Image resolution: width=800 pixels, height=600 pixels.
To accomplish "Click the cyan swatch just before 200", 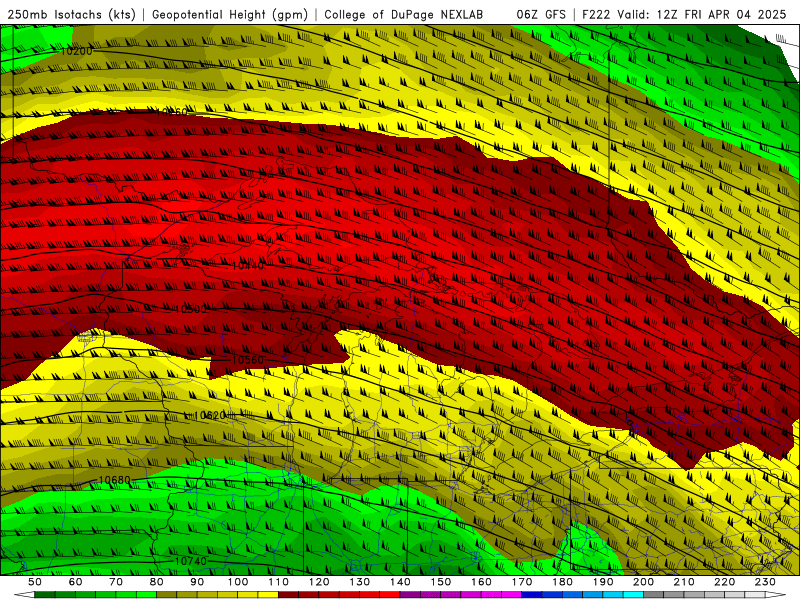I will point(633,595).
